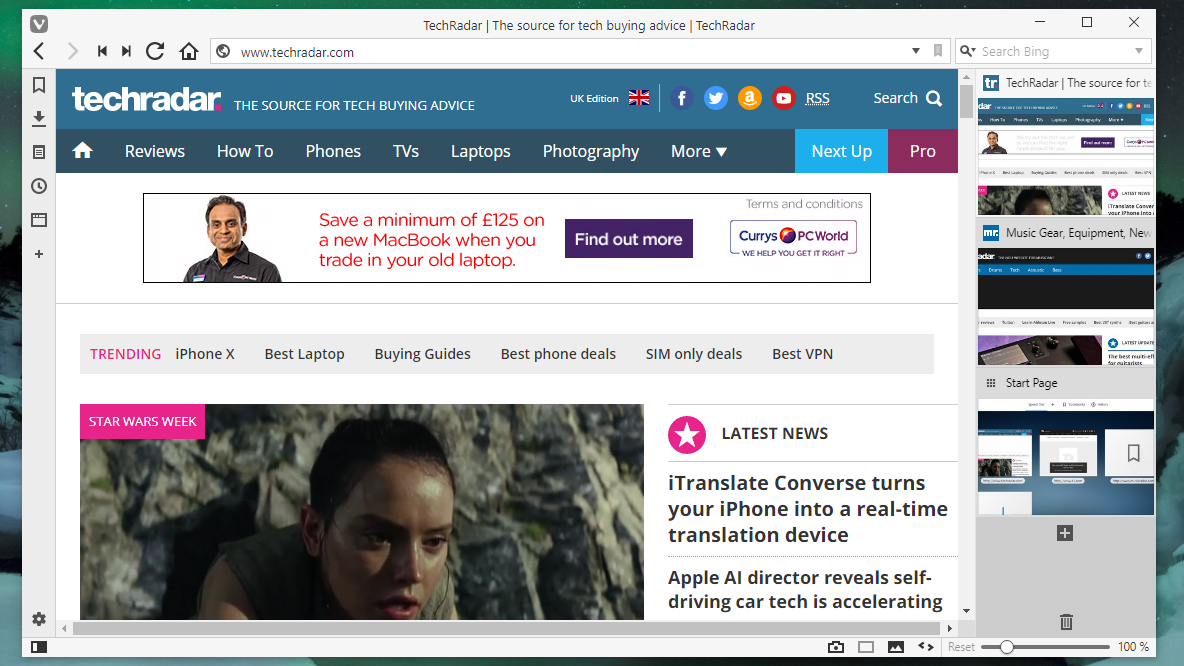Switch to the TechRadar tab
The width and height of the screenshot is (1184, 666).
tap(1065, 83)
